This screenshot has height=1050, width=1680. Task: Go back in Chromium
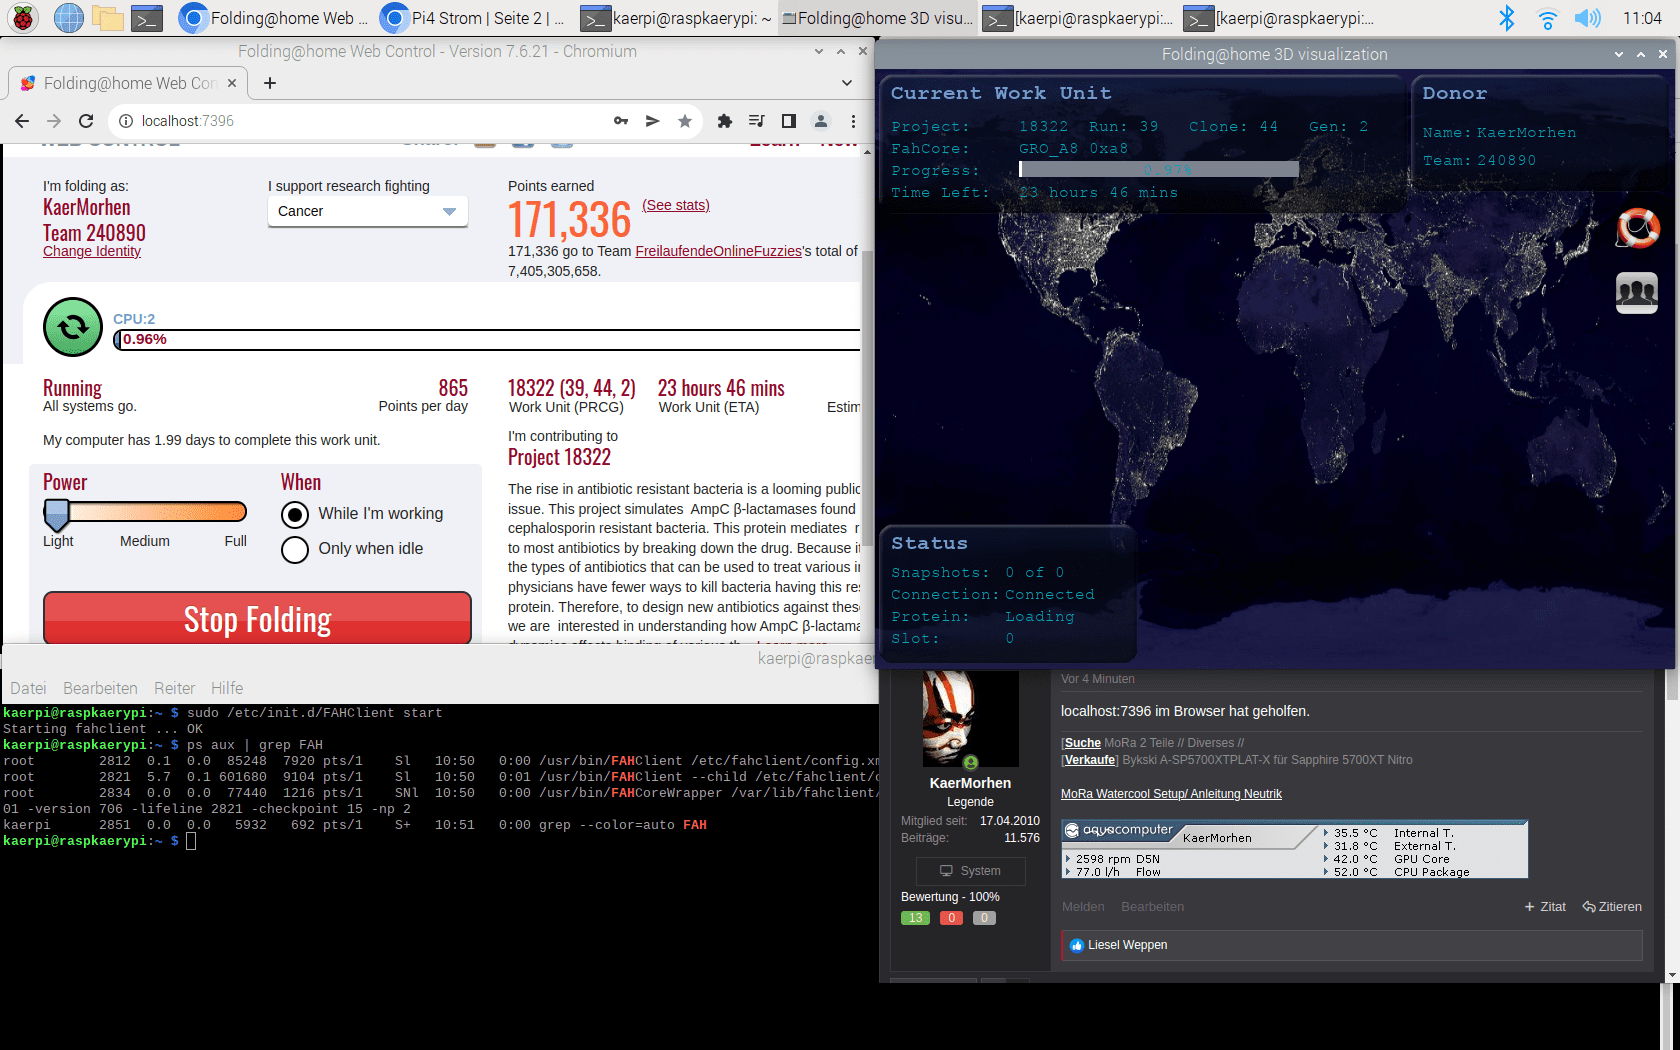click(x=22, y=121)
